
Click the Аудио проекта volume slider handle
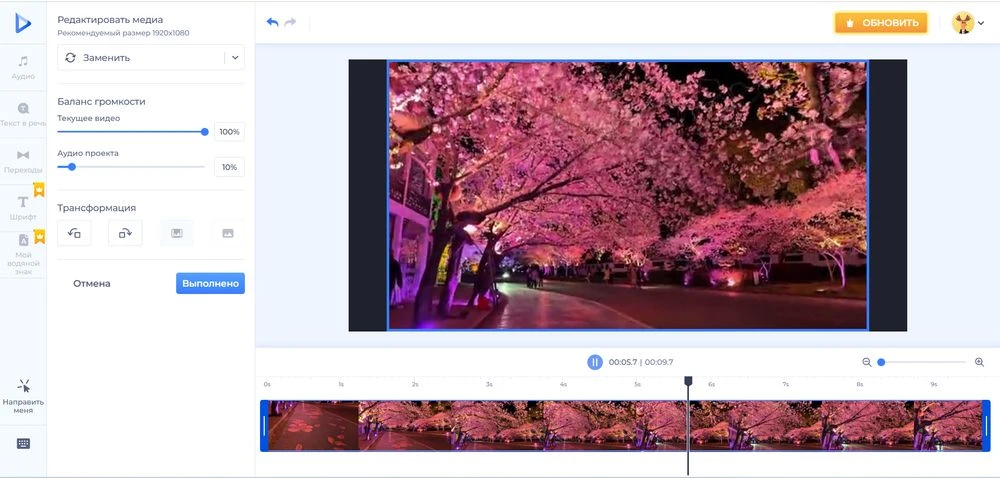coord(71,167)
